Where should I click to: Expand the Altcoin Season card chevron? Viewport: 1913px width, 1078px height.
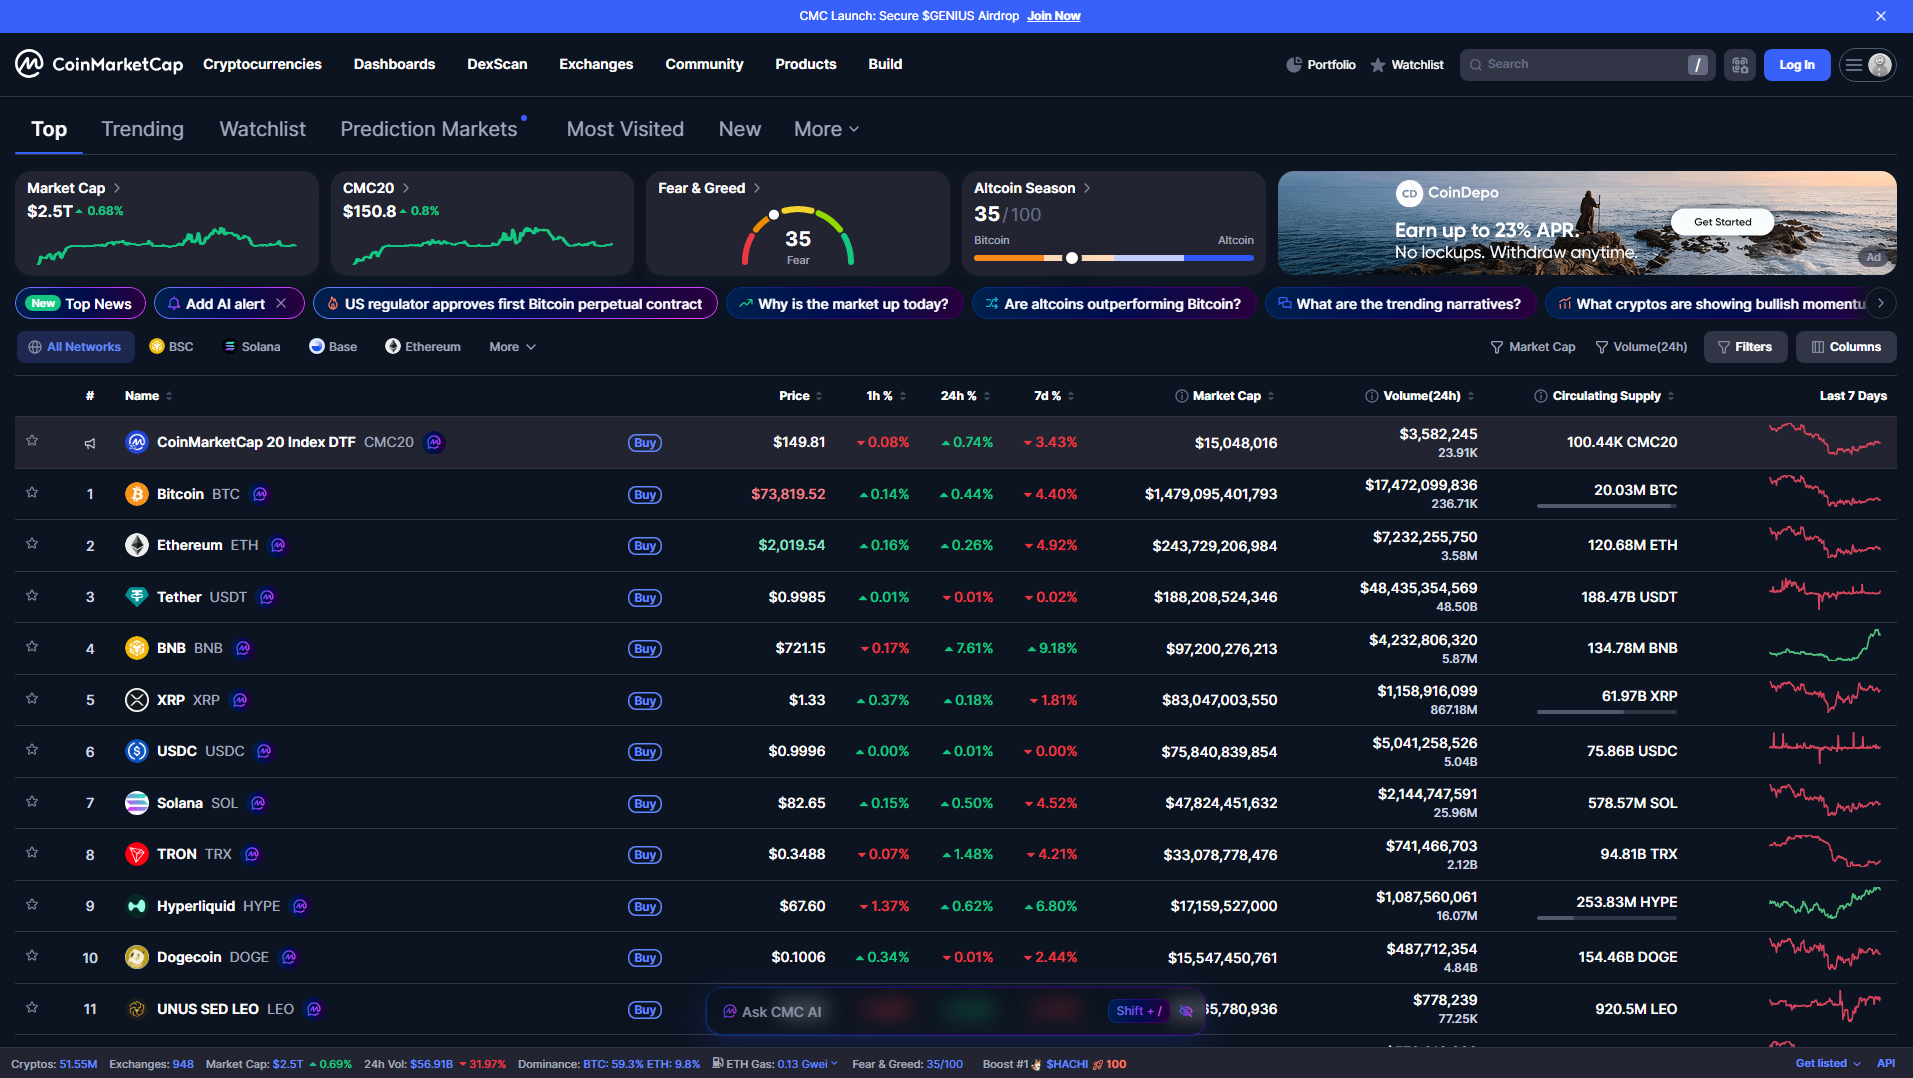click(1087, 188)
